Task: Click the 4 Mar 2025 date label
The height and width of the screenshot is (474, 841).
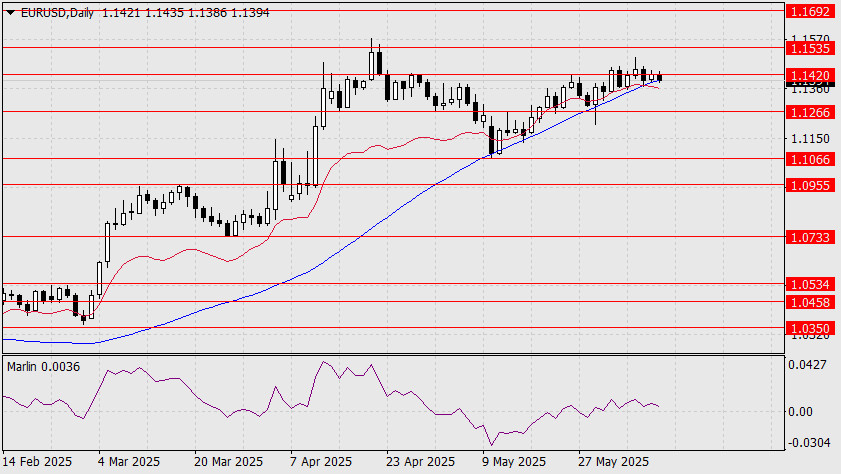Action: 129,462
